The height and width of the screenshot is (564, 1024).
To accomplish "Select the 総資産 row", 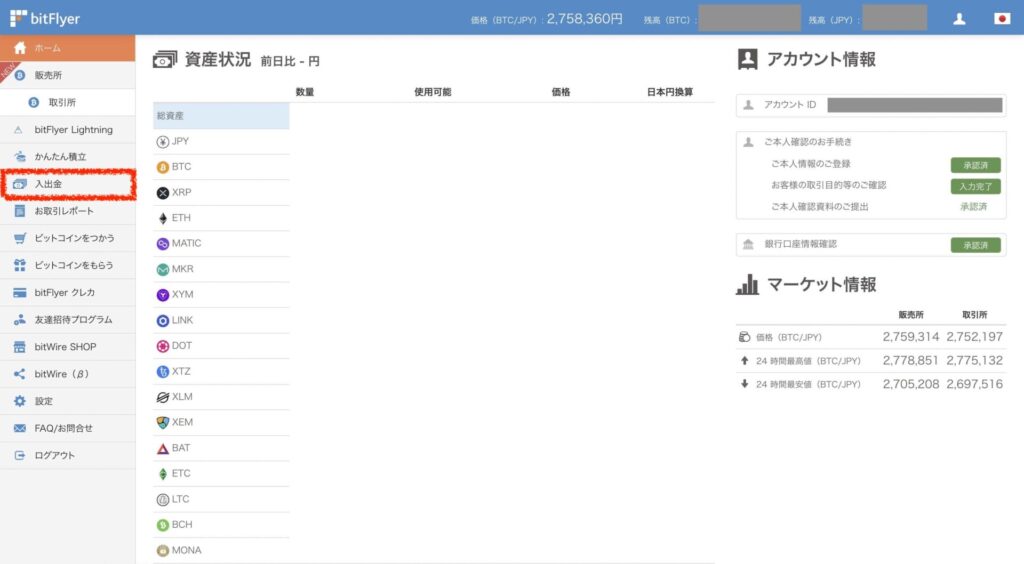I will pyautogui.click(x=221, y=116).
